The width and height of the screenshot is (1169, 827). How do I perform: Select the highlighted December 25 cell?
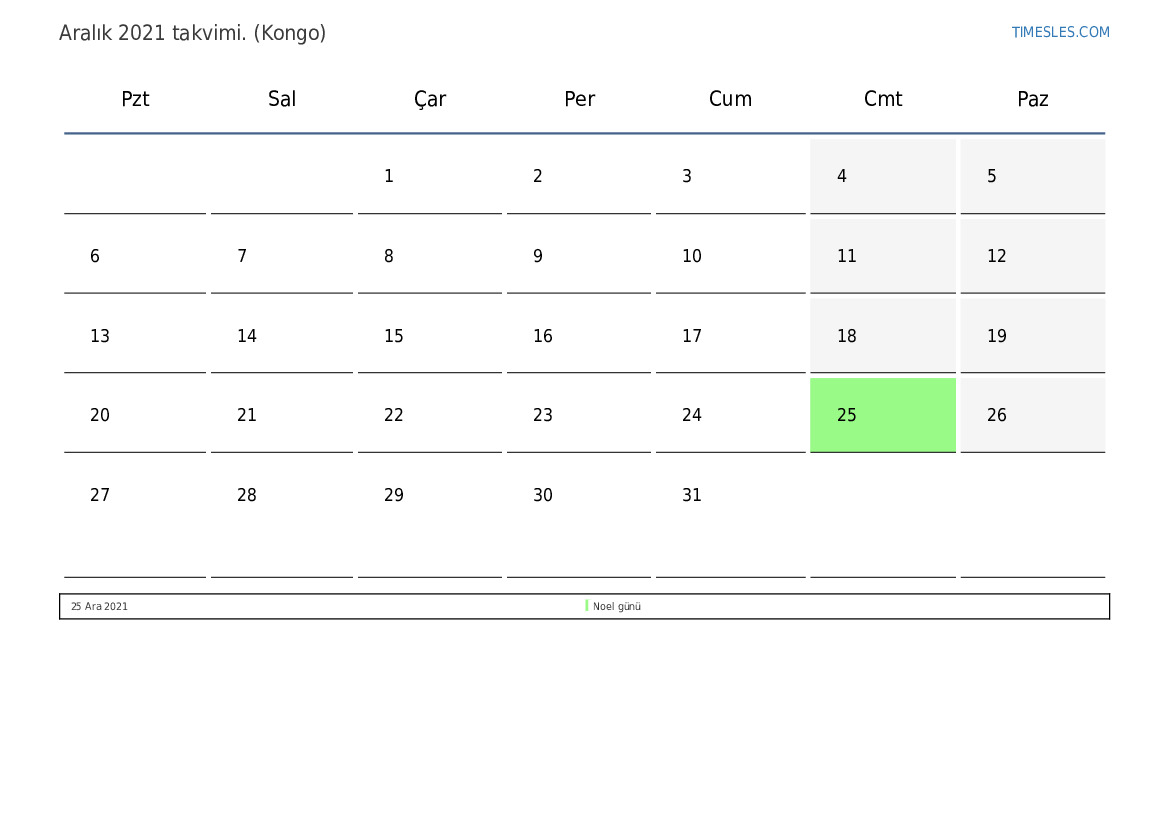[882, 415]
